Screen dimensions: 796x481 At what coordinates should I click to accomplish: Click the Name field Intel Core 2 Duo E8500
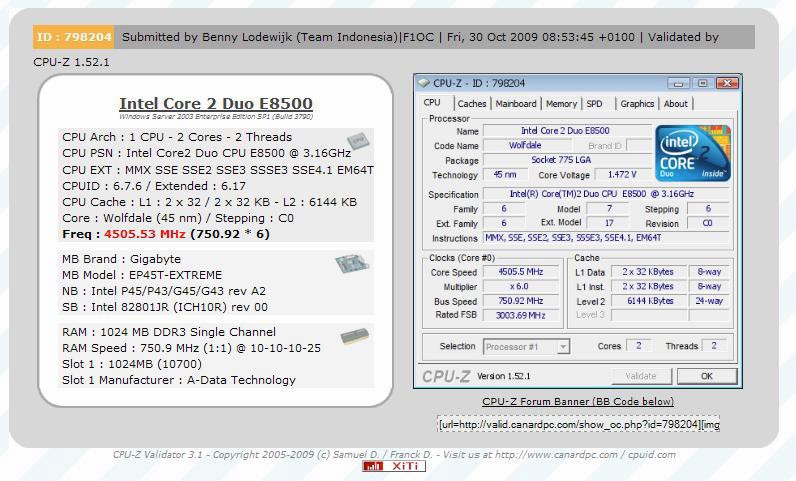[x=567, y=131]
